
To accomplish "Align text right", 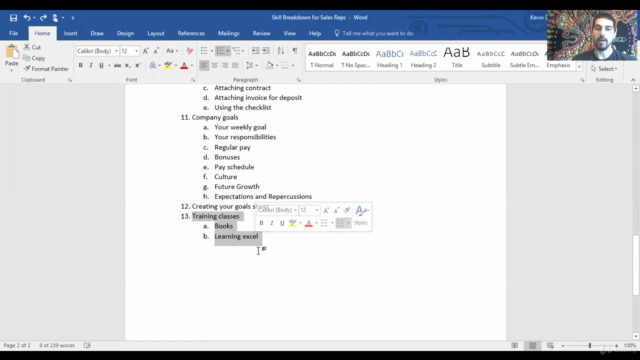I will coord(224,65).
